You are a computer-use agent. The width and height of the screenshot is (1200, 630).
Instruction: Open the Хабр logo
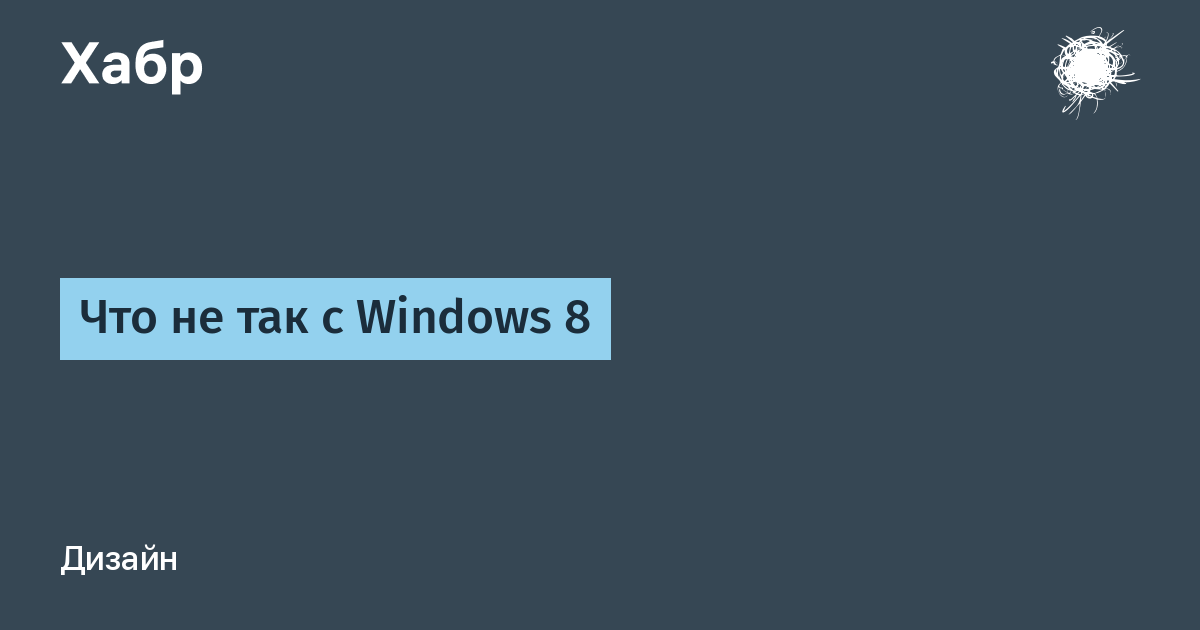point(132,67)
